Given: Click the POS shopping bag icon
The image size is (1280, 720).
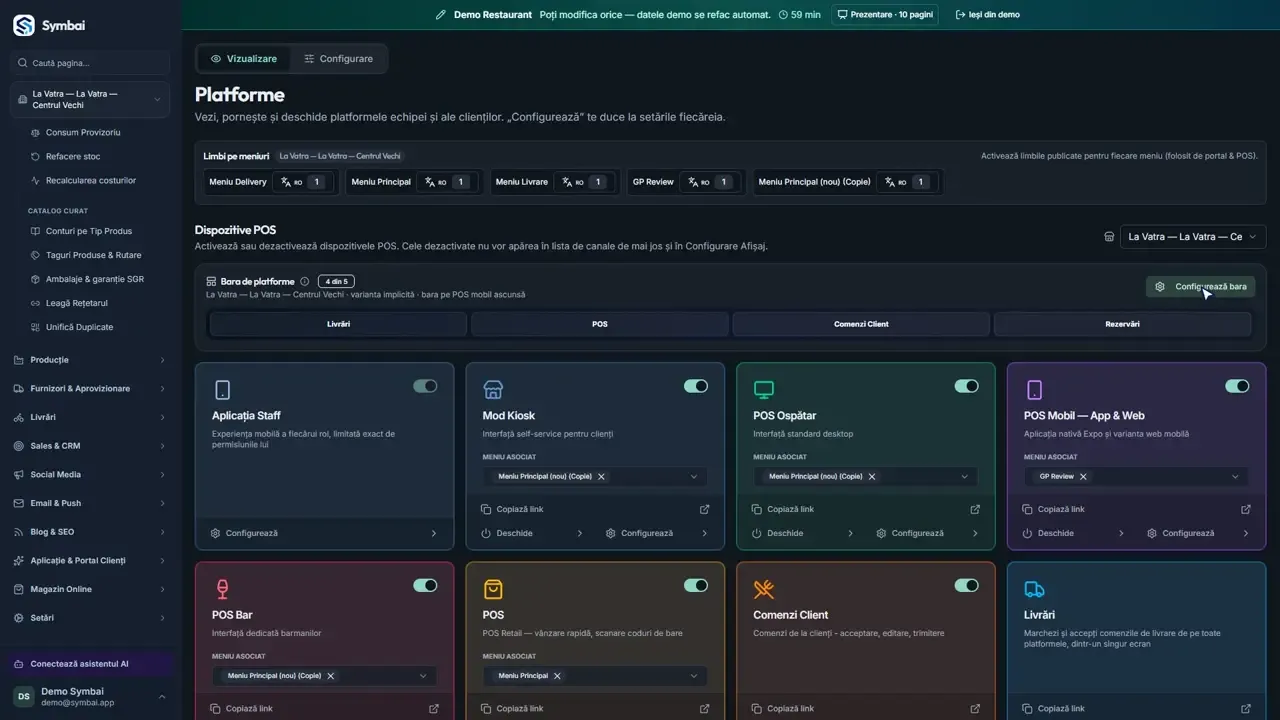Looking at the screenshot, I should click(493, 589).
